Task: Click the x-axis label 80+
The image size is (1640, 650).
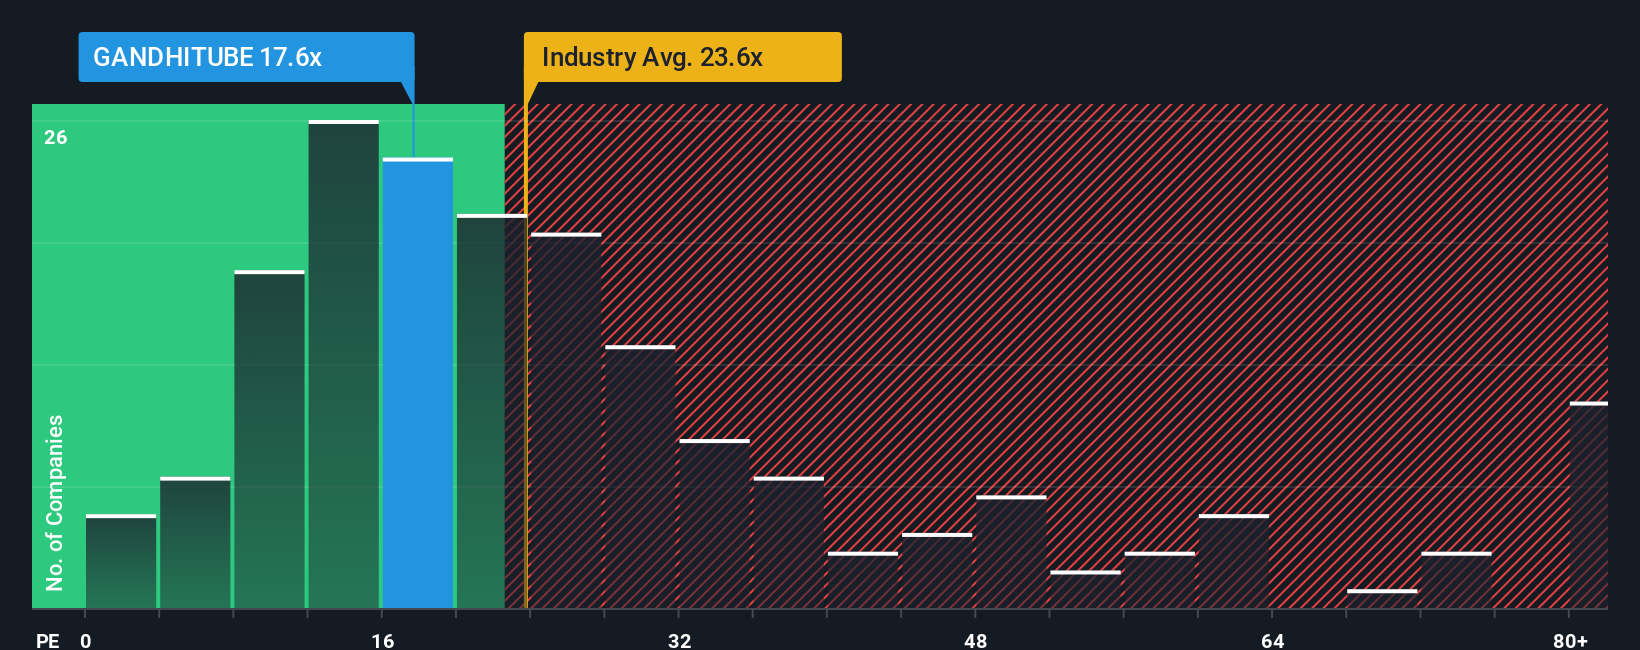Action: pyautogui.click(x=1571, y=640)
